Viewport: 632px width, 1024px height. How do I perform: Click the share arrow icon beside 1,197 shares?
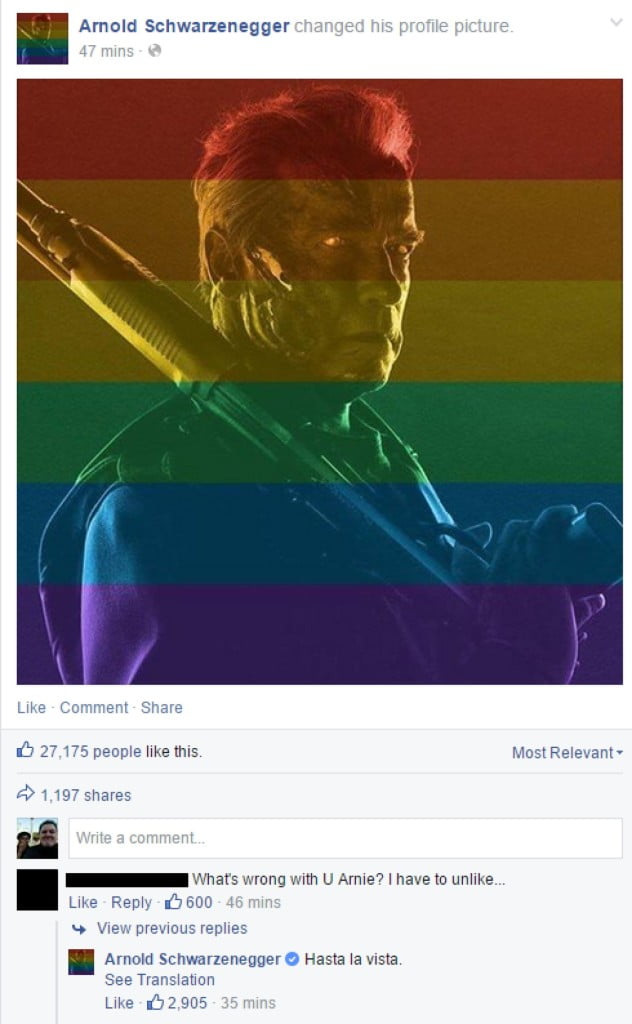point(25,794)
